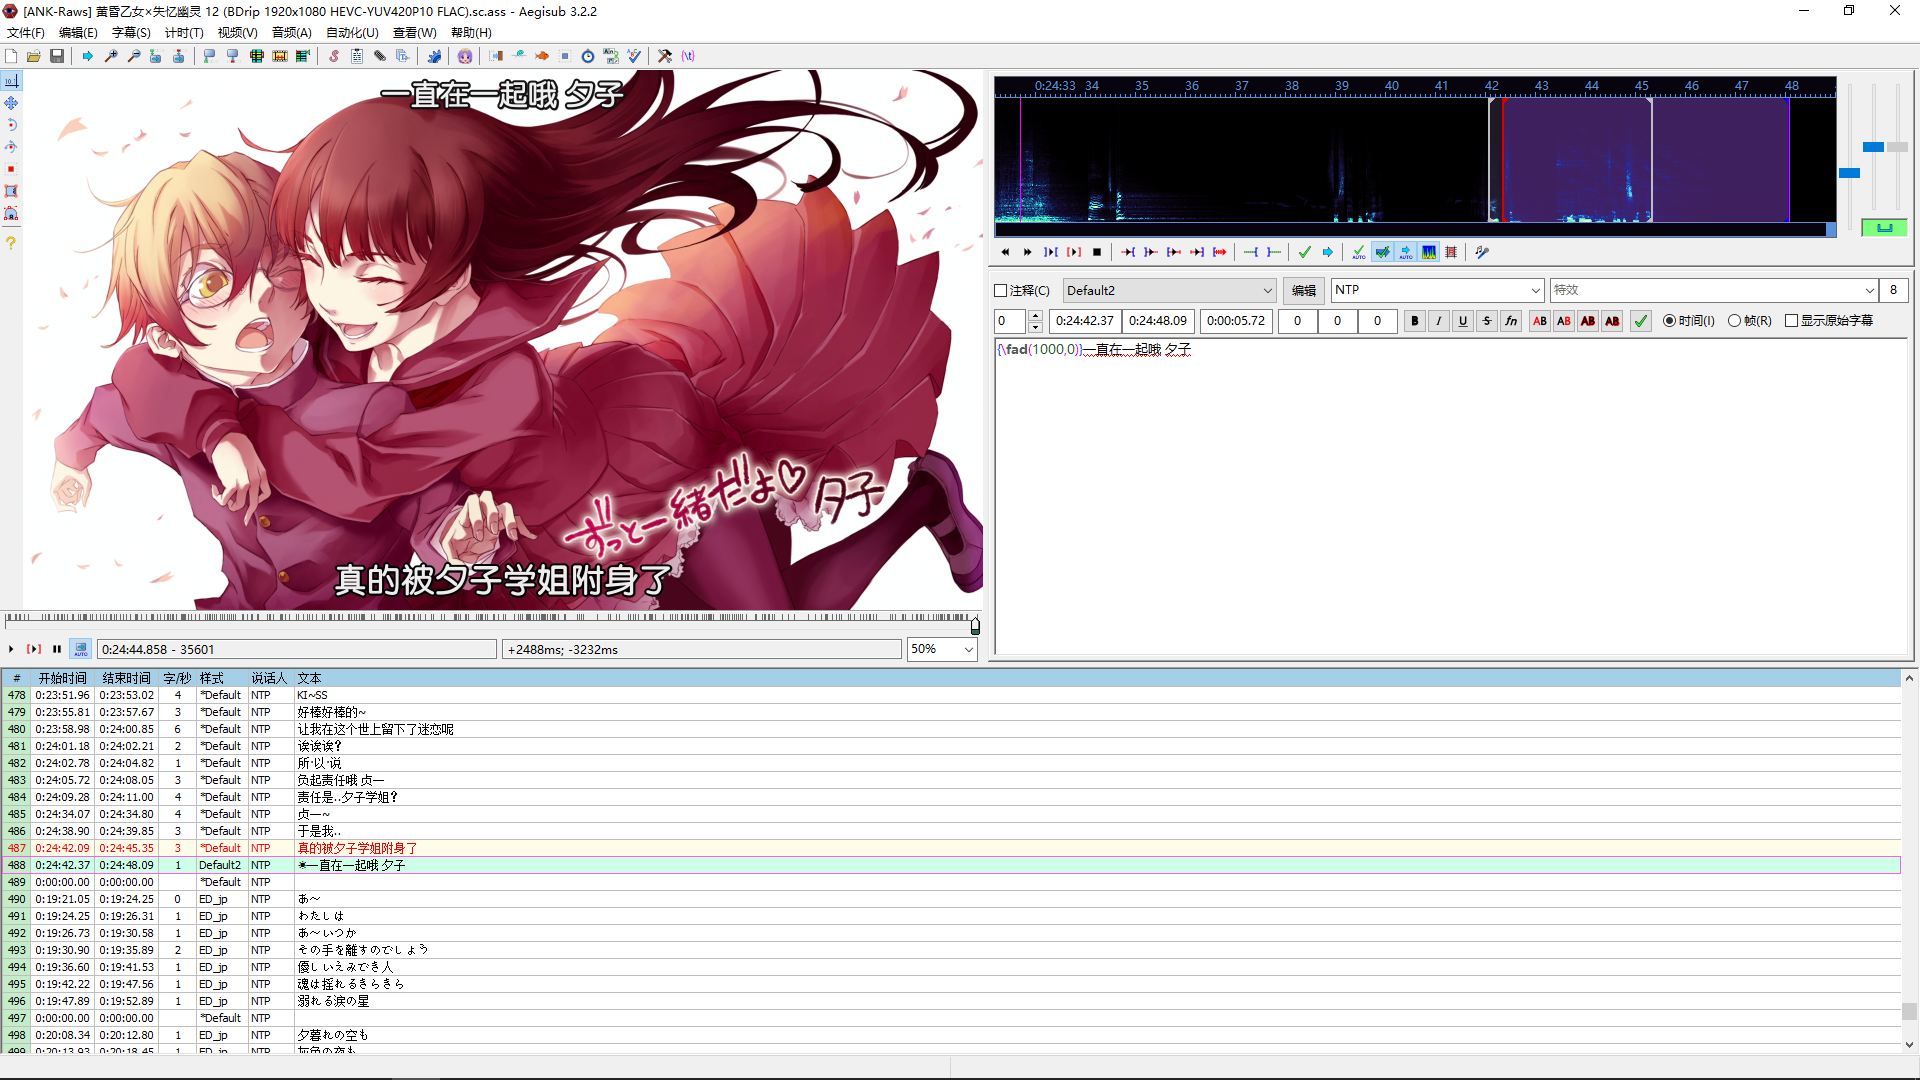Select drag subtitles video tool
Image resolution: width=1920 pixels, height=1080 pixels.
(11, 103)
